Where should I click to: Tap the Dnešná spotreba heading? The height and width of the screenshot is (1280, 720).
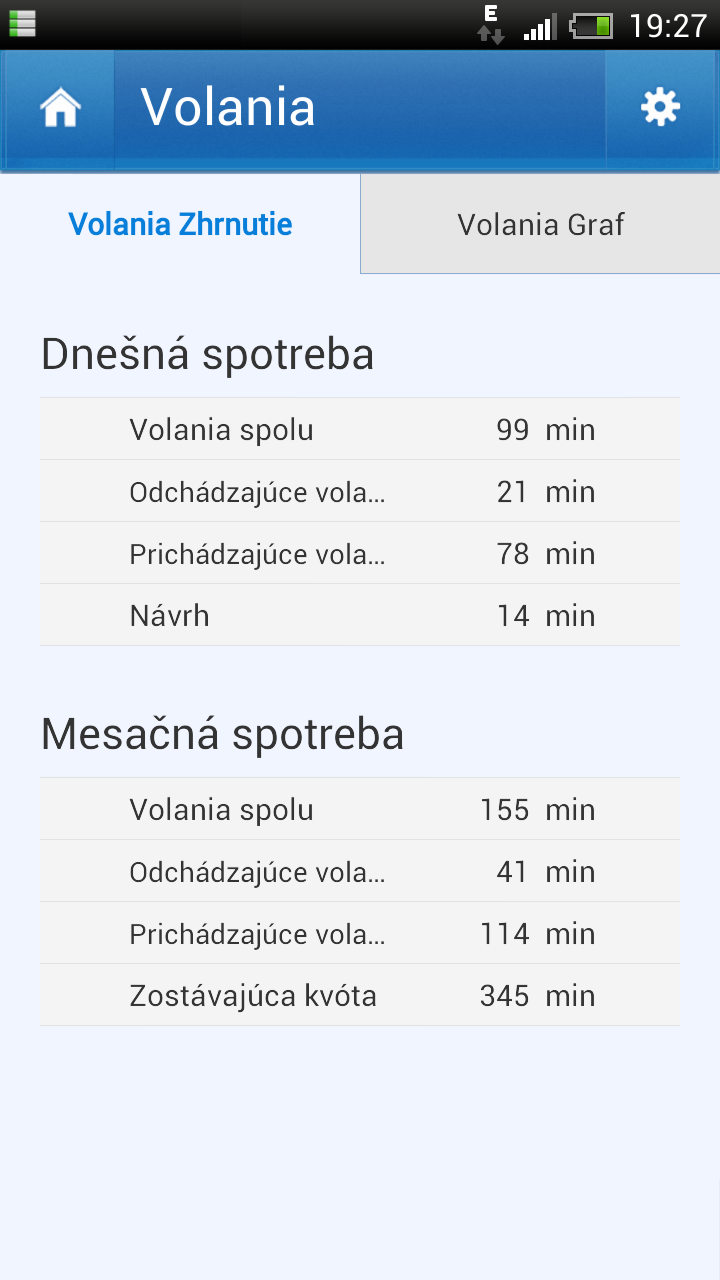208,355
